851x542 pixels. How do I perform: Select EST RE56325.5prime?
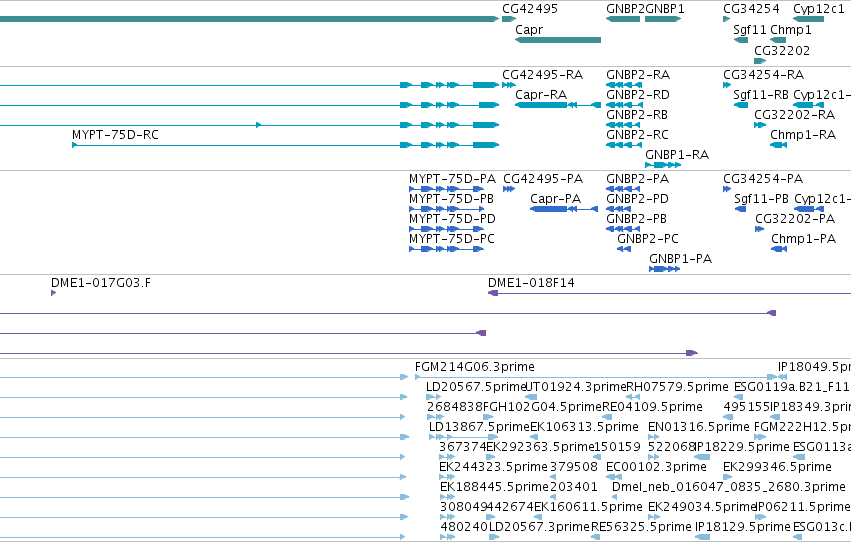coord(641,527)
